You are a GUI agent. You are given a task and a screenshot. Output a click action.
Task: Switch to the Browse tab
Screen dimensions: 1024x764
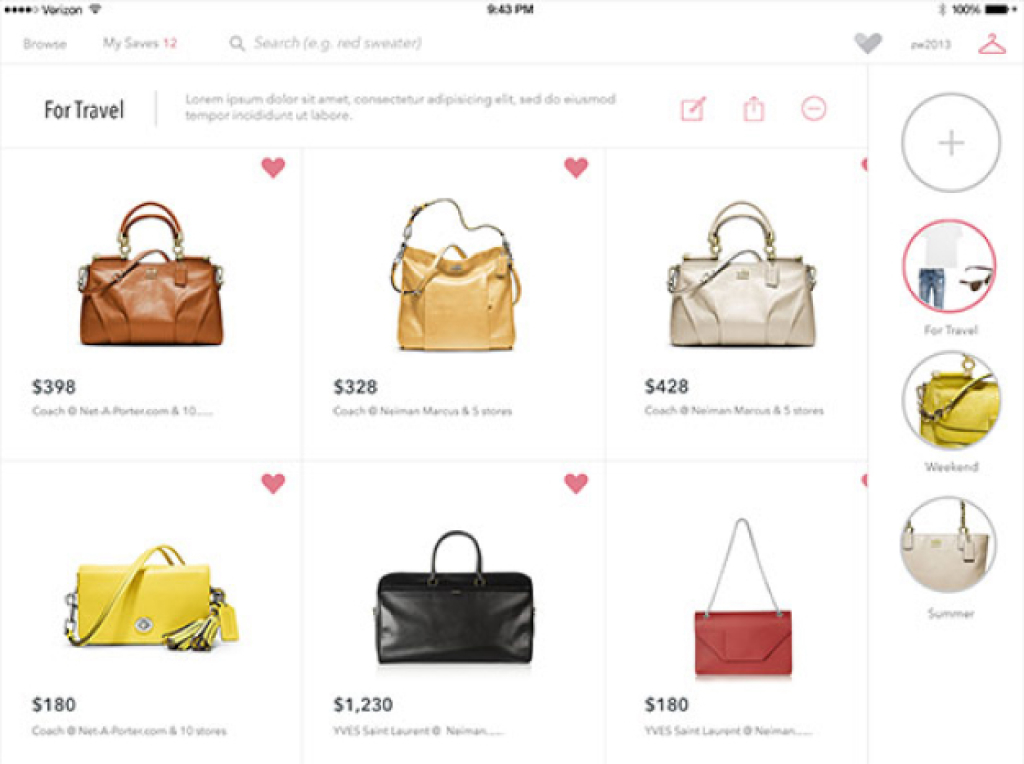point(44,44)
